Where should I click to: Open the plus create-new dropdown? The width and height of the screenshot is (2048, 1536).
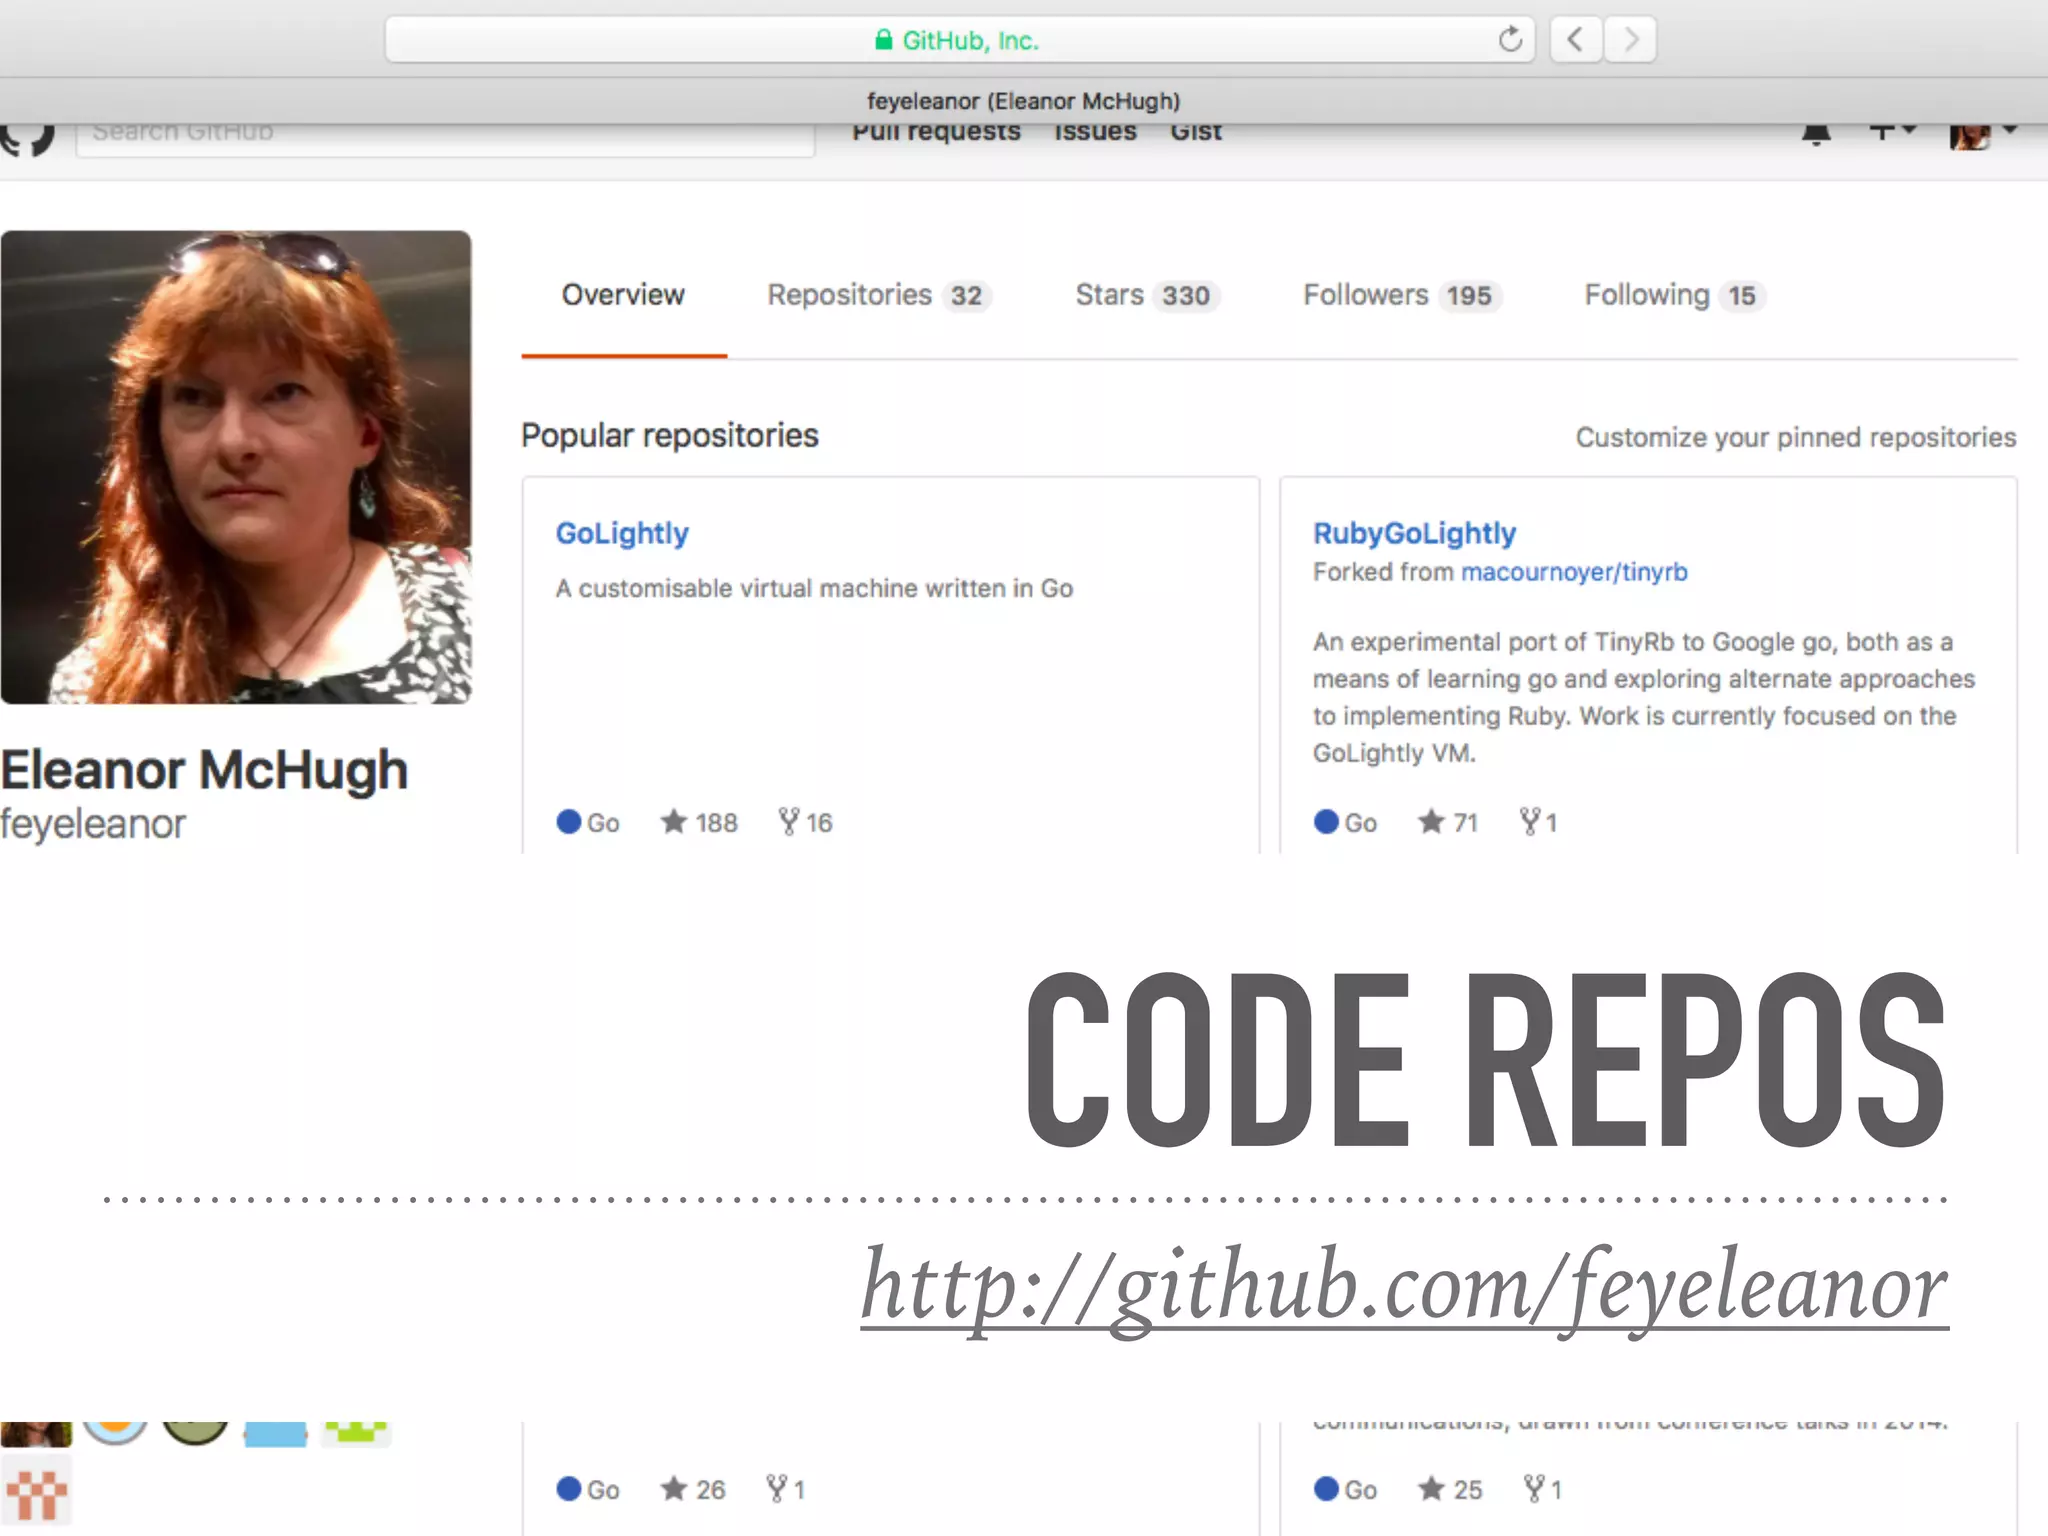[1892, 132]
